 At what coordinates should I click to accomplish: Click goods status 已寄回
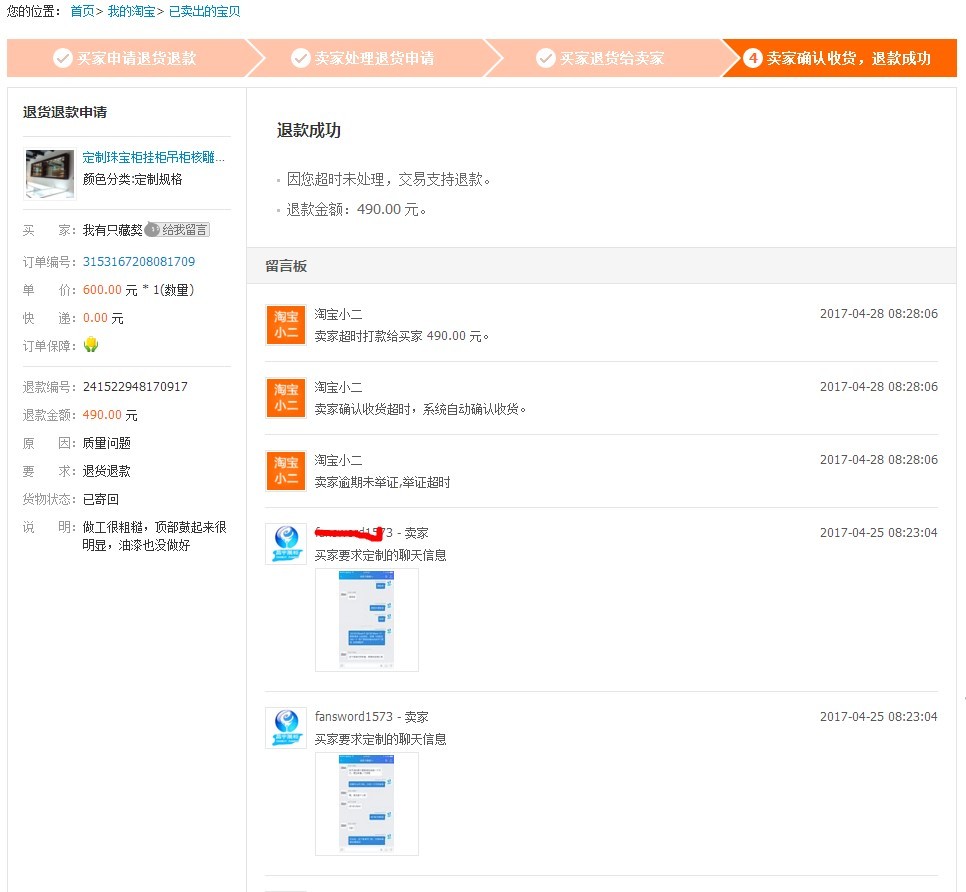click(100, 499)
